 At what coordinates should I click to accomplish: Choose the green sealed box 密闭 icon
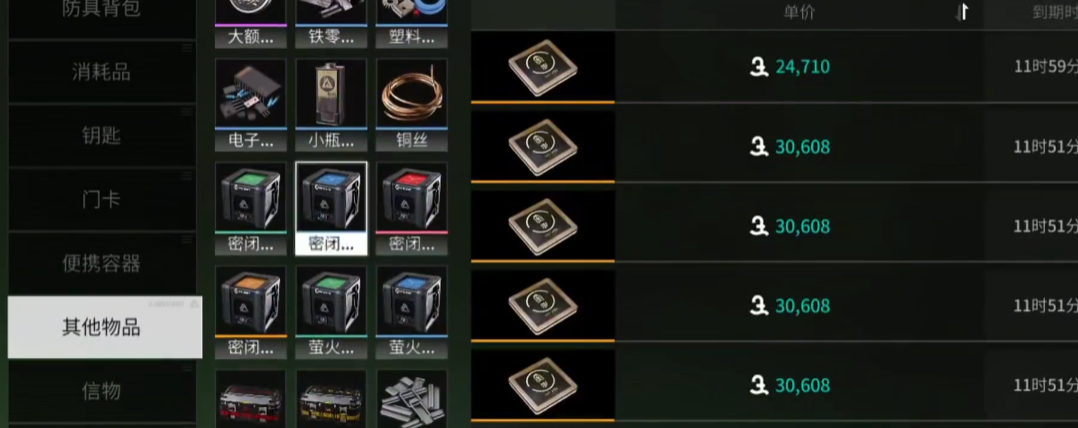250,209
